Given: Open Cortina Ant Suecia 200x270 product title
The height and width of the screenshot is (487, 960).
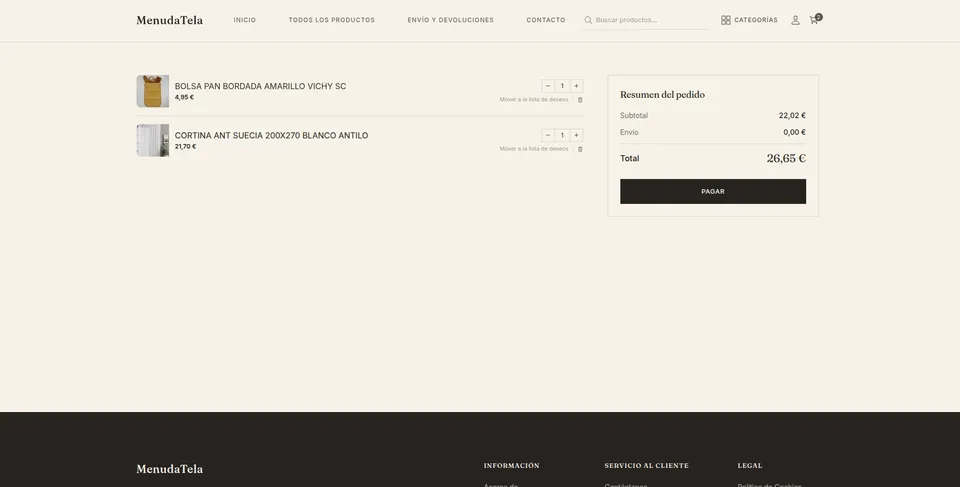Looking at the screenshot, I should (x=271, y=135).
